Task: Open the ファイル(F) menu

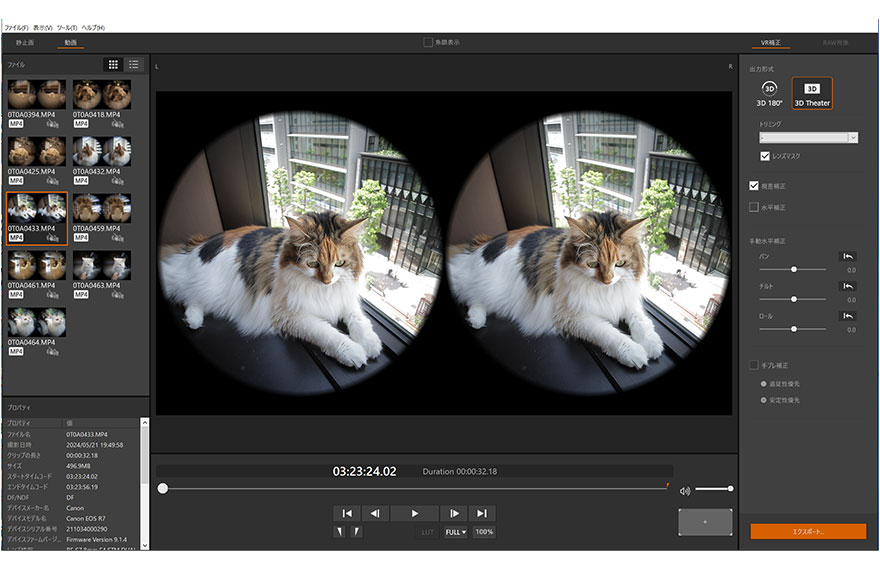Action: click(16, 27)
